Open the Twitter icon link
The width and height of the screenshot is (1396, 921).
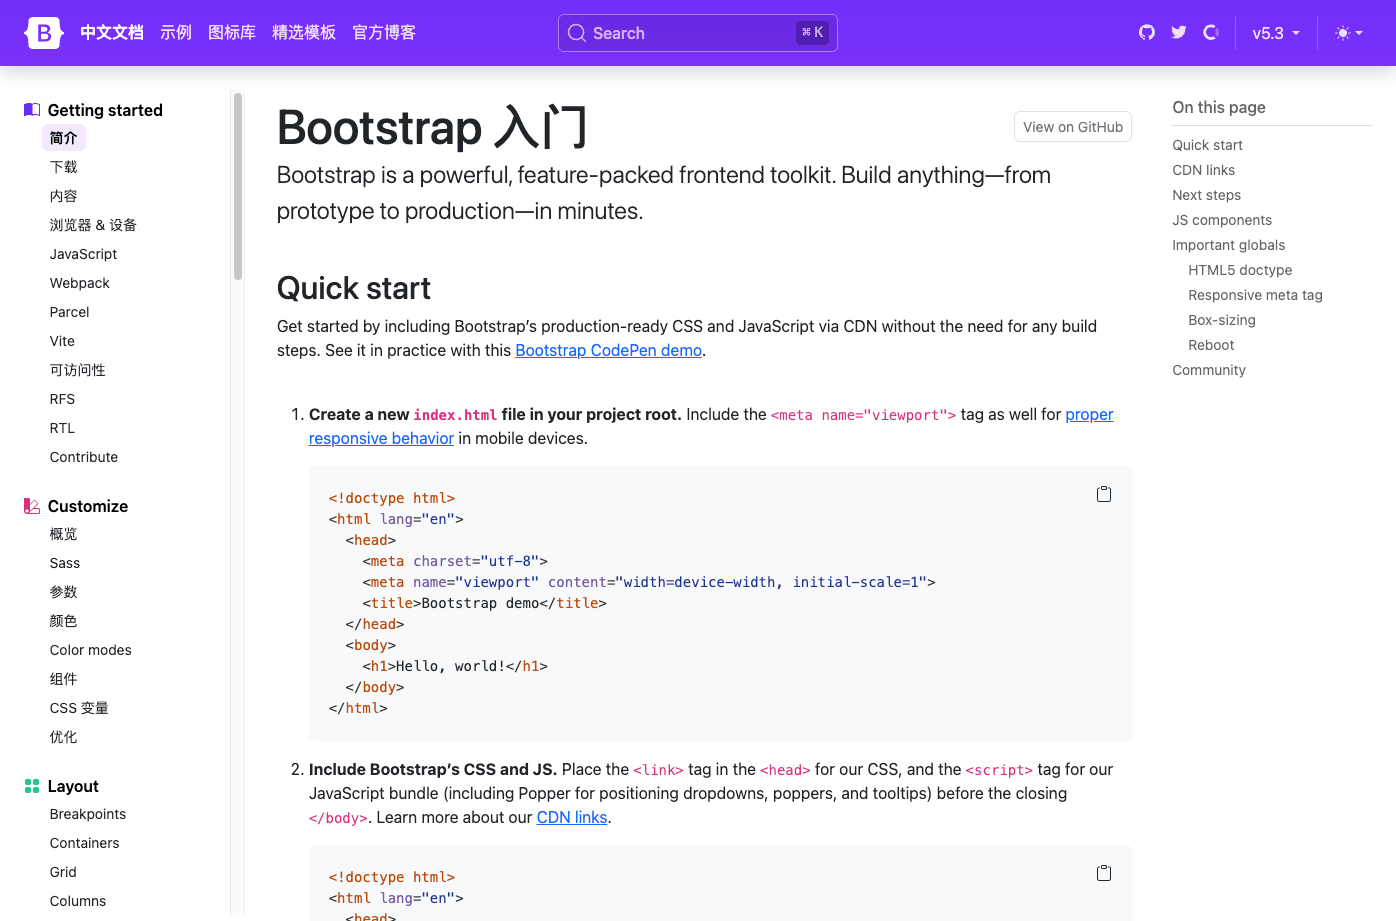pos(1179,33)
